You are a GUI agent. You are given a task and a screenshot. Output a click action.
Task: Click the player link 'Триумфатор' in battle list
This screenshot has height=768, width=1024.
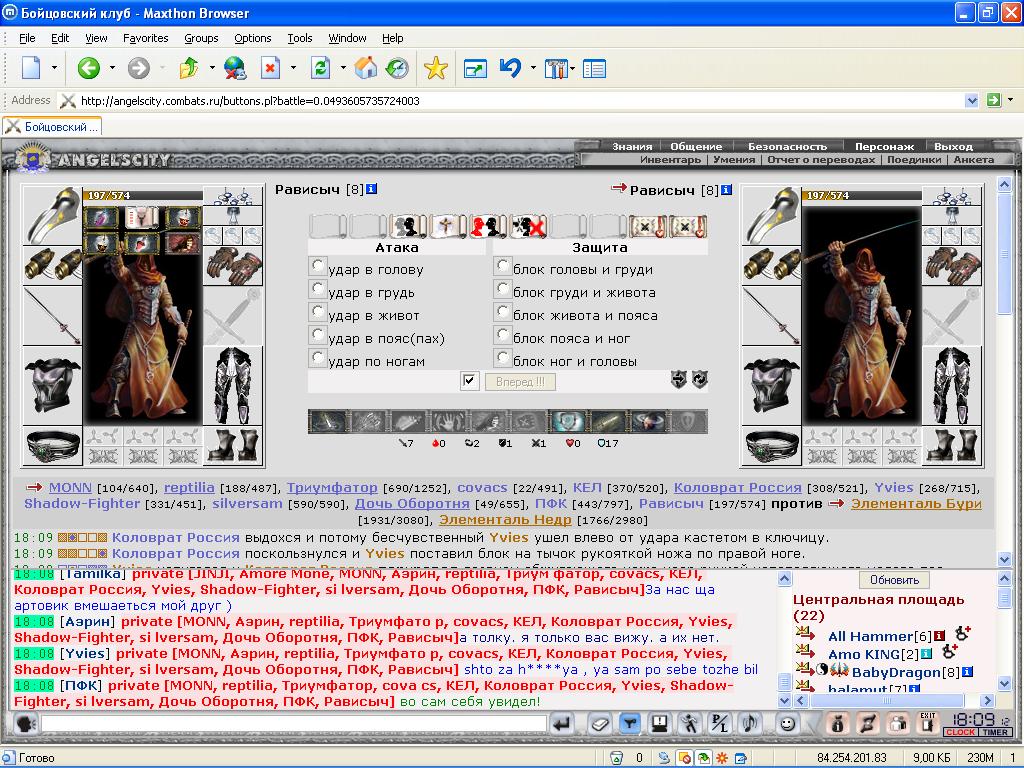tap(332, 488)
